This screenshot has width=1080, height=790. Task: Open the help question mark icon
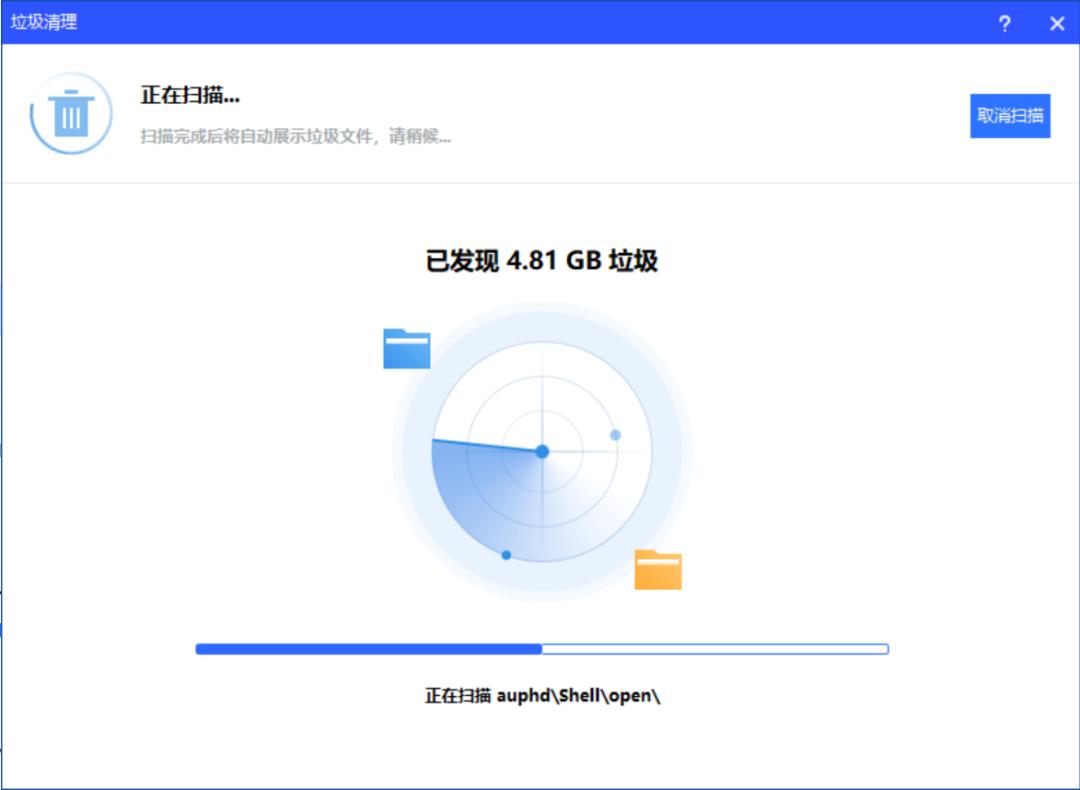[x=1006, y=21]
